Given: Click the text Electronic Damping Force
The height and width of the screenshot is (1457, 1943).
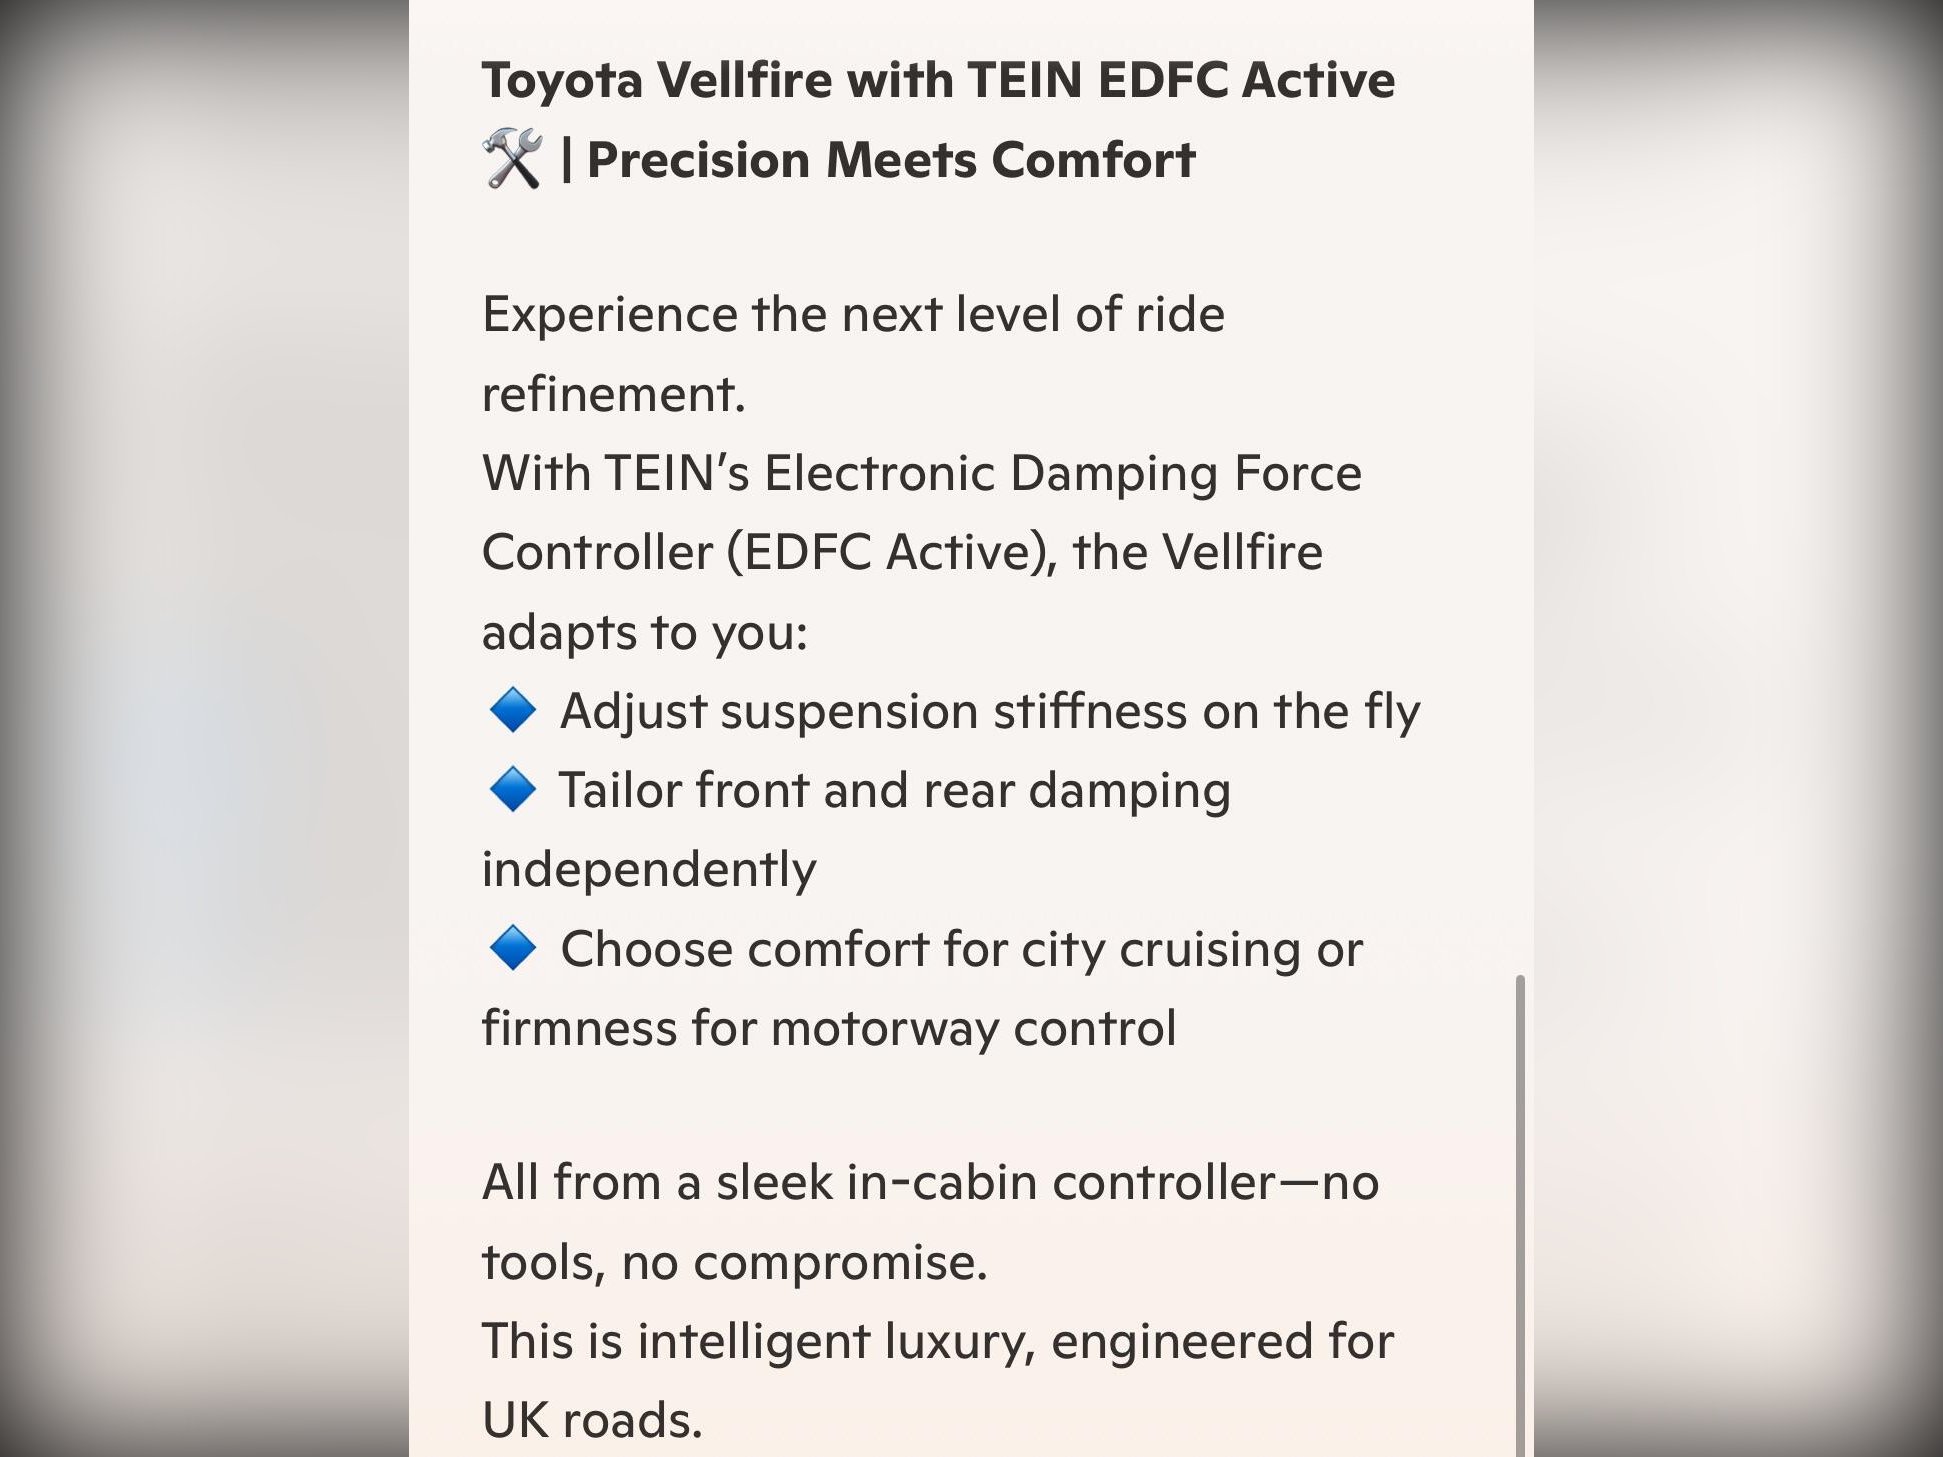Looking at the screenshot, I should pyautogui.click(x=1062, y=474).
